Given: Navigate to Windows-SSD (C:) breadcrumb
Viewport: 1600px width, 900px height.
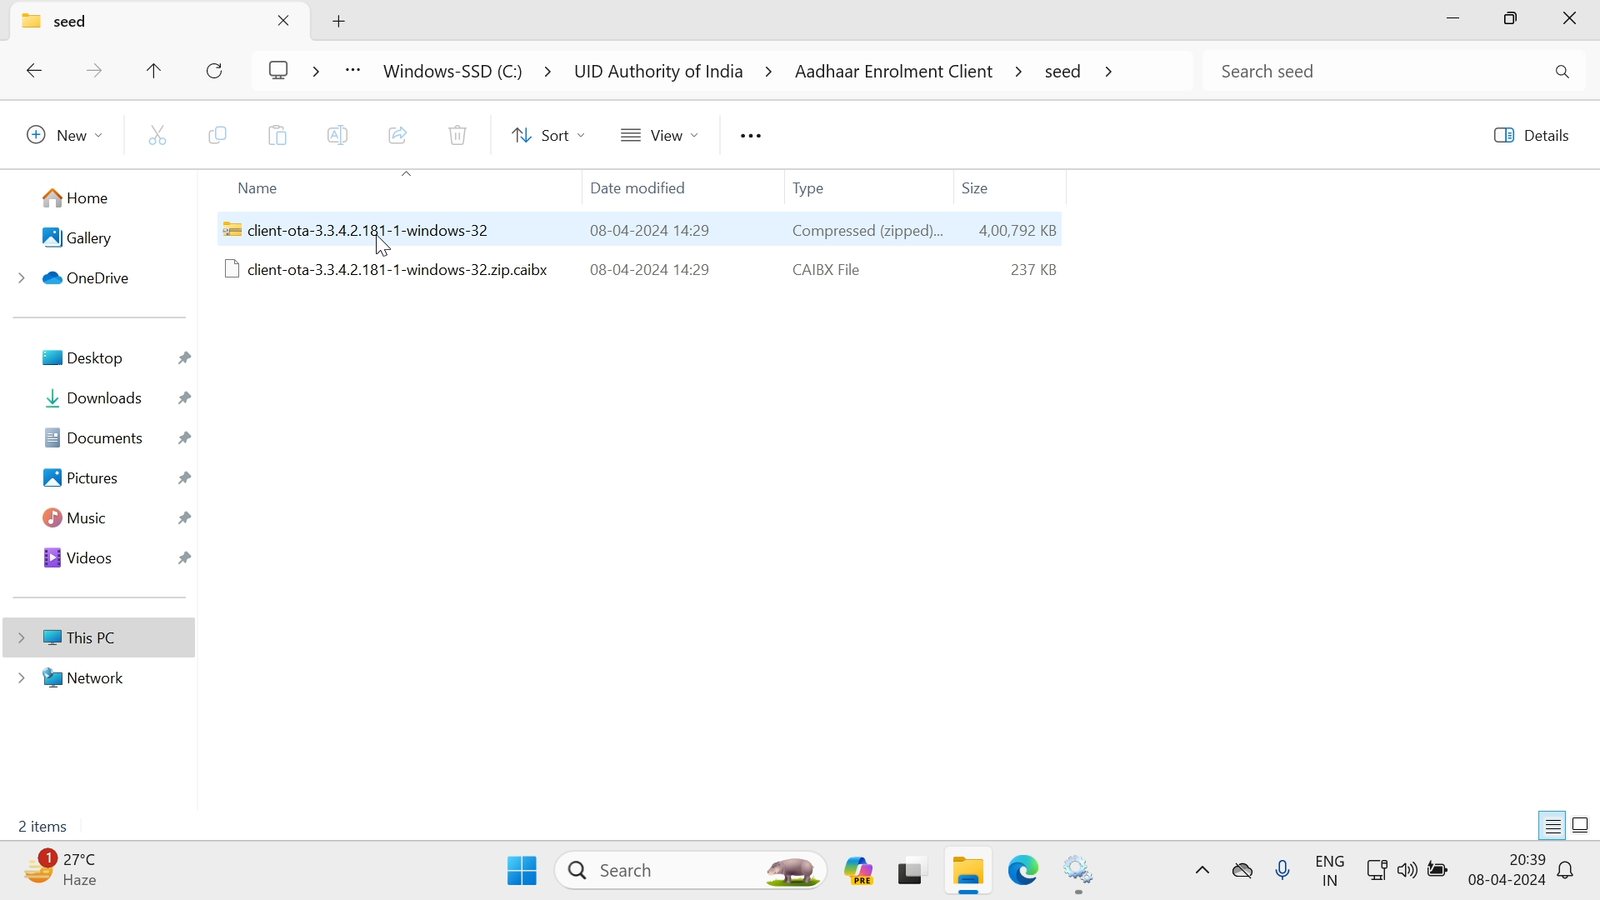Looking at the screenshot, I should pos(452,72).
